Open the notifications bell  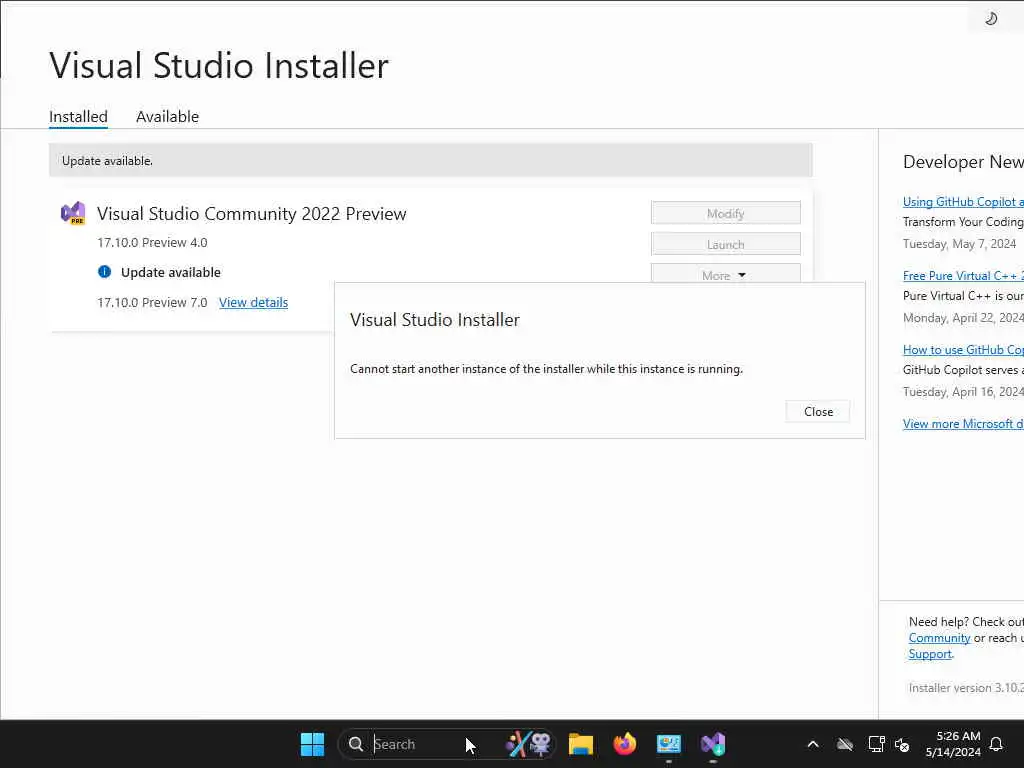997,744
